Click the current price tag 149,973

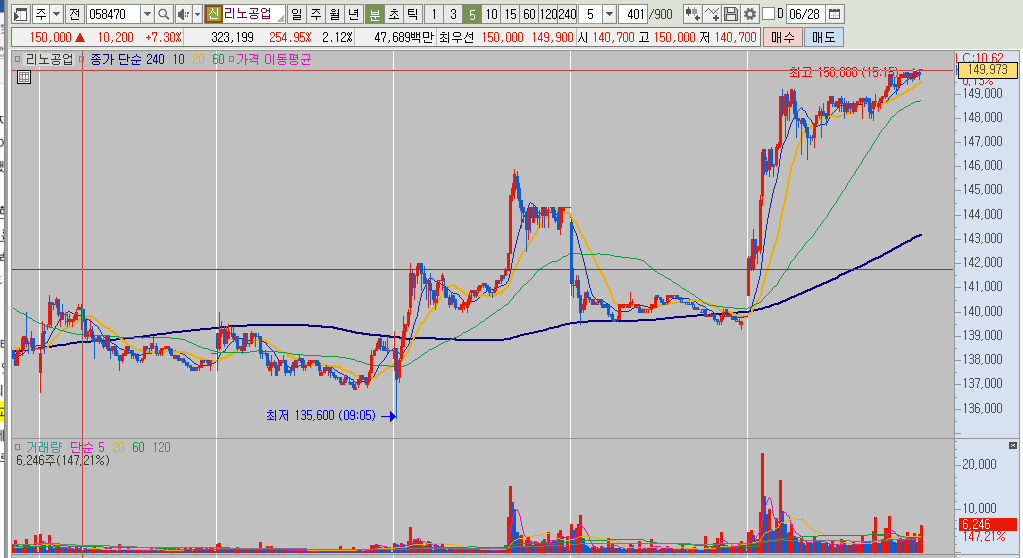[987, 69]
